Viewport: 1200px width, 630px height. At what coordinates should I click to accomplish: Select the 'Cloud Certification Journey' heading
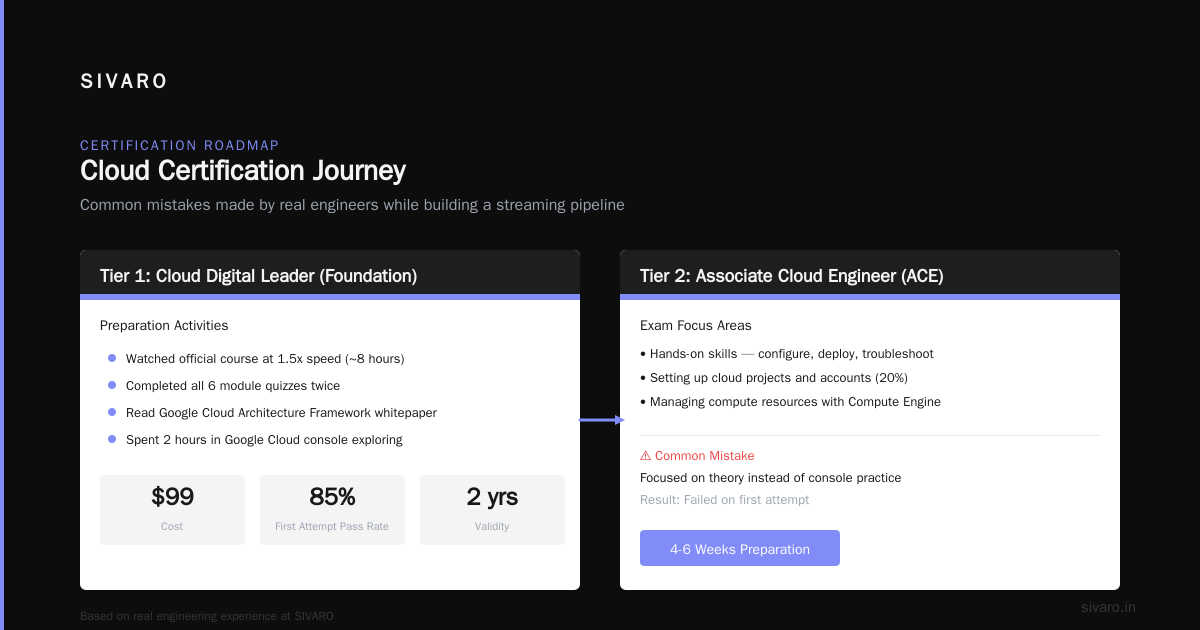pyautogui.click(x=243, y=171)
